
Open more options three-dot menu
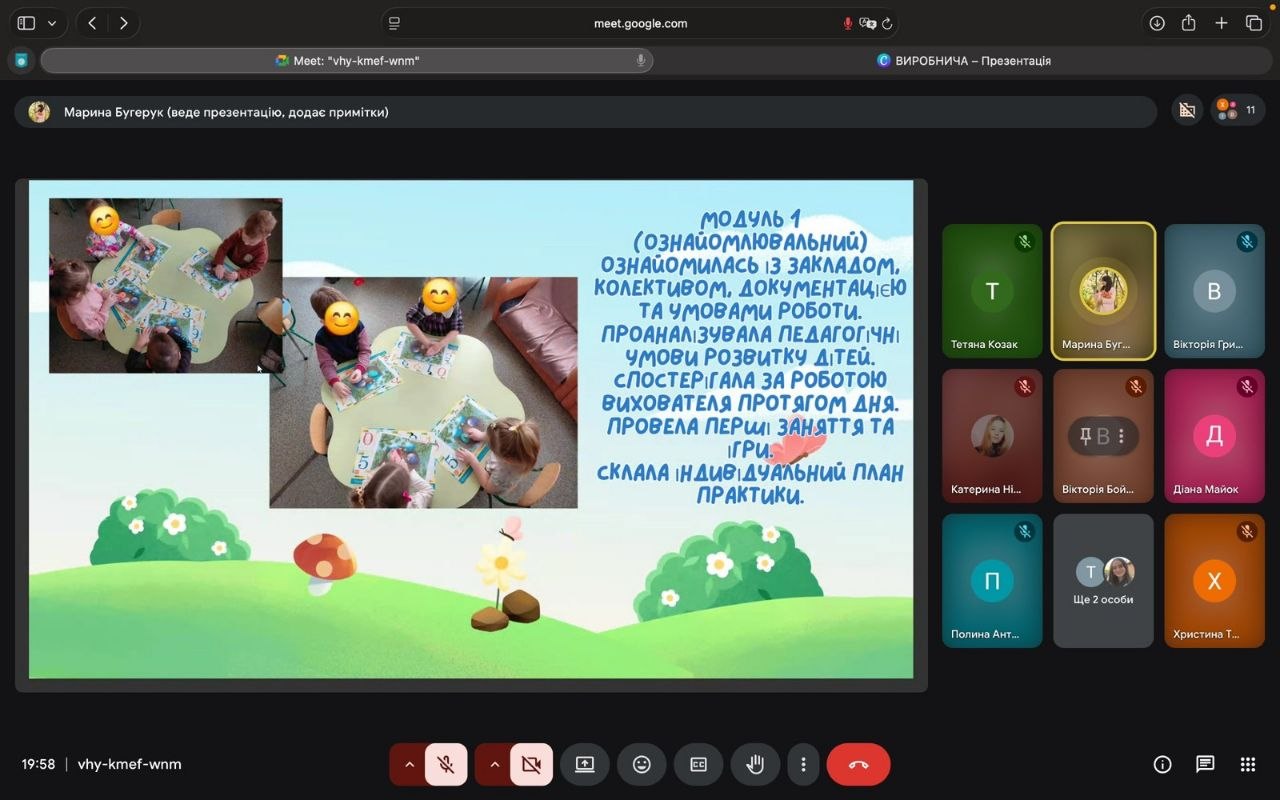803,765
